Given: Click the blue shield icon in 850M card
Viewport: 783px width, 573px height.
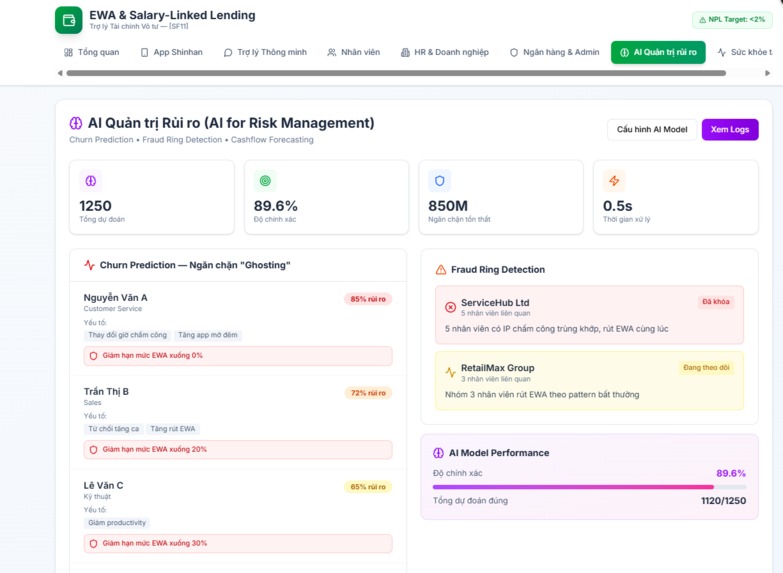Looking at the screenshot, I should coord(439,181).
